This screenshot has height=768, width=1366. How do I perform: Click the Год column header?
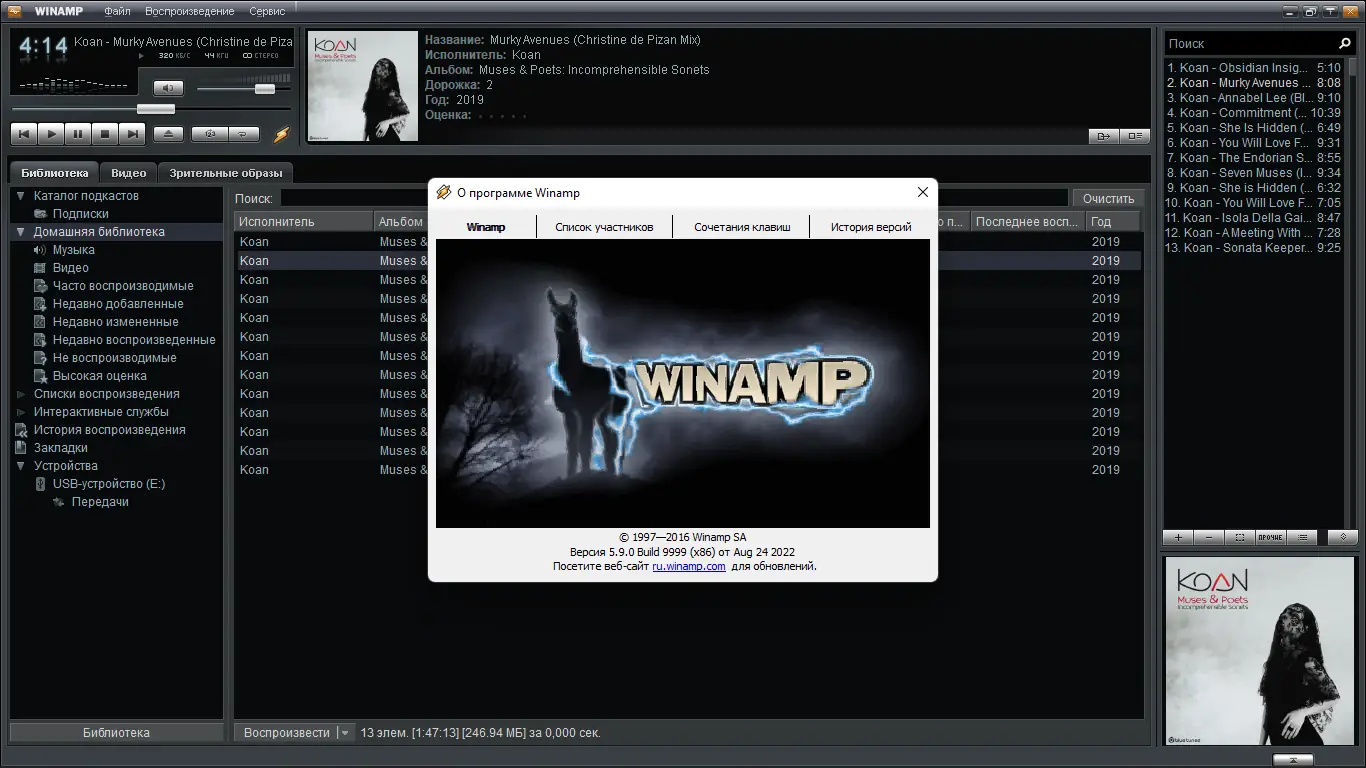(1113, 222)
